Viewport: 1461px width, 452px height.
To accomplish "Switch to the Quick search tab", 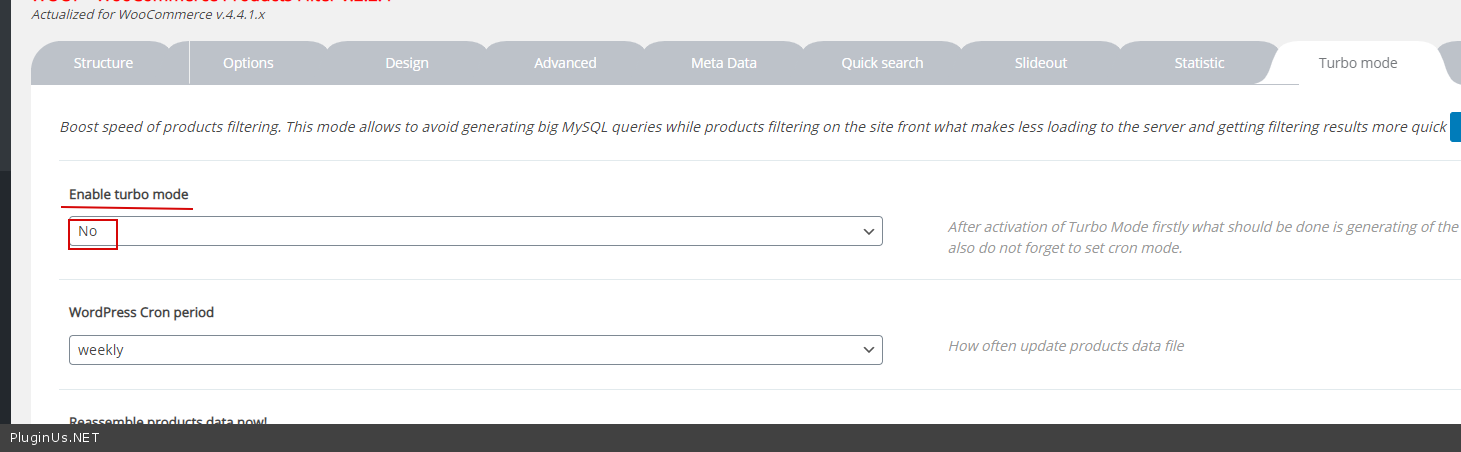I will (882, 63).
